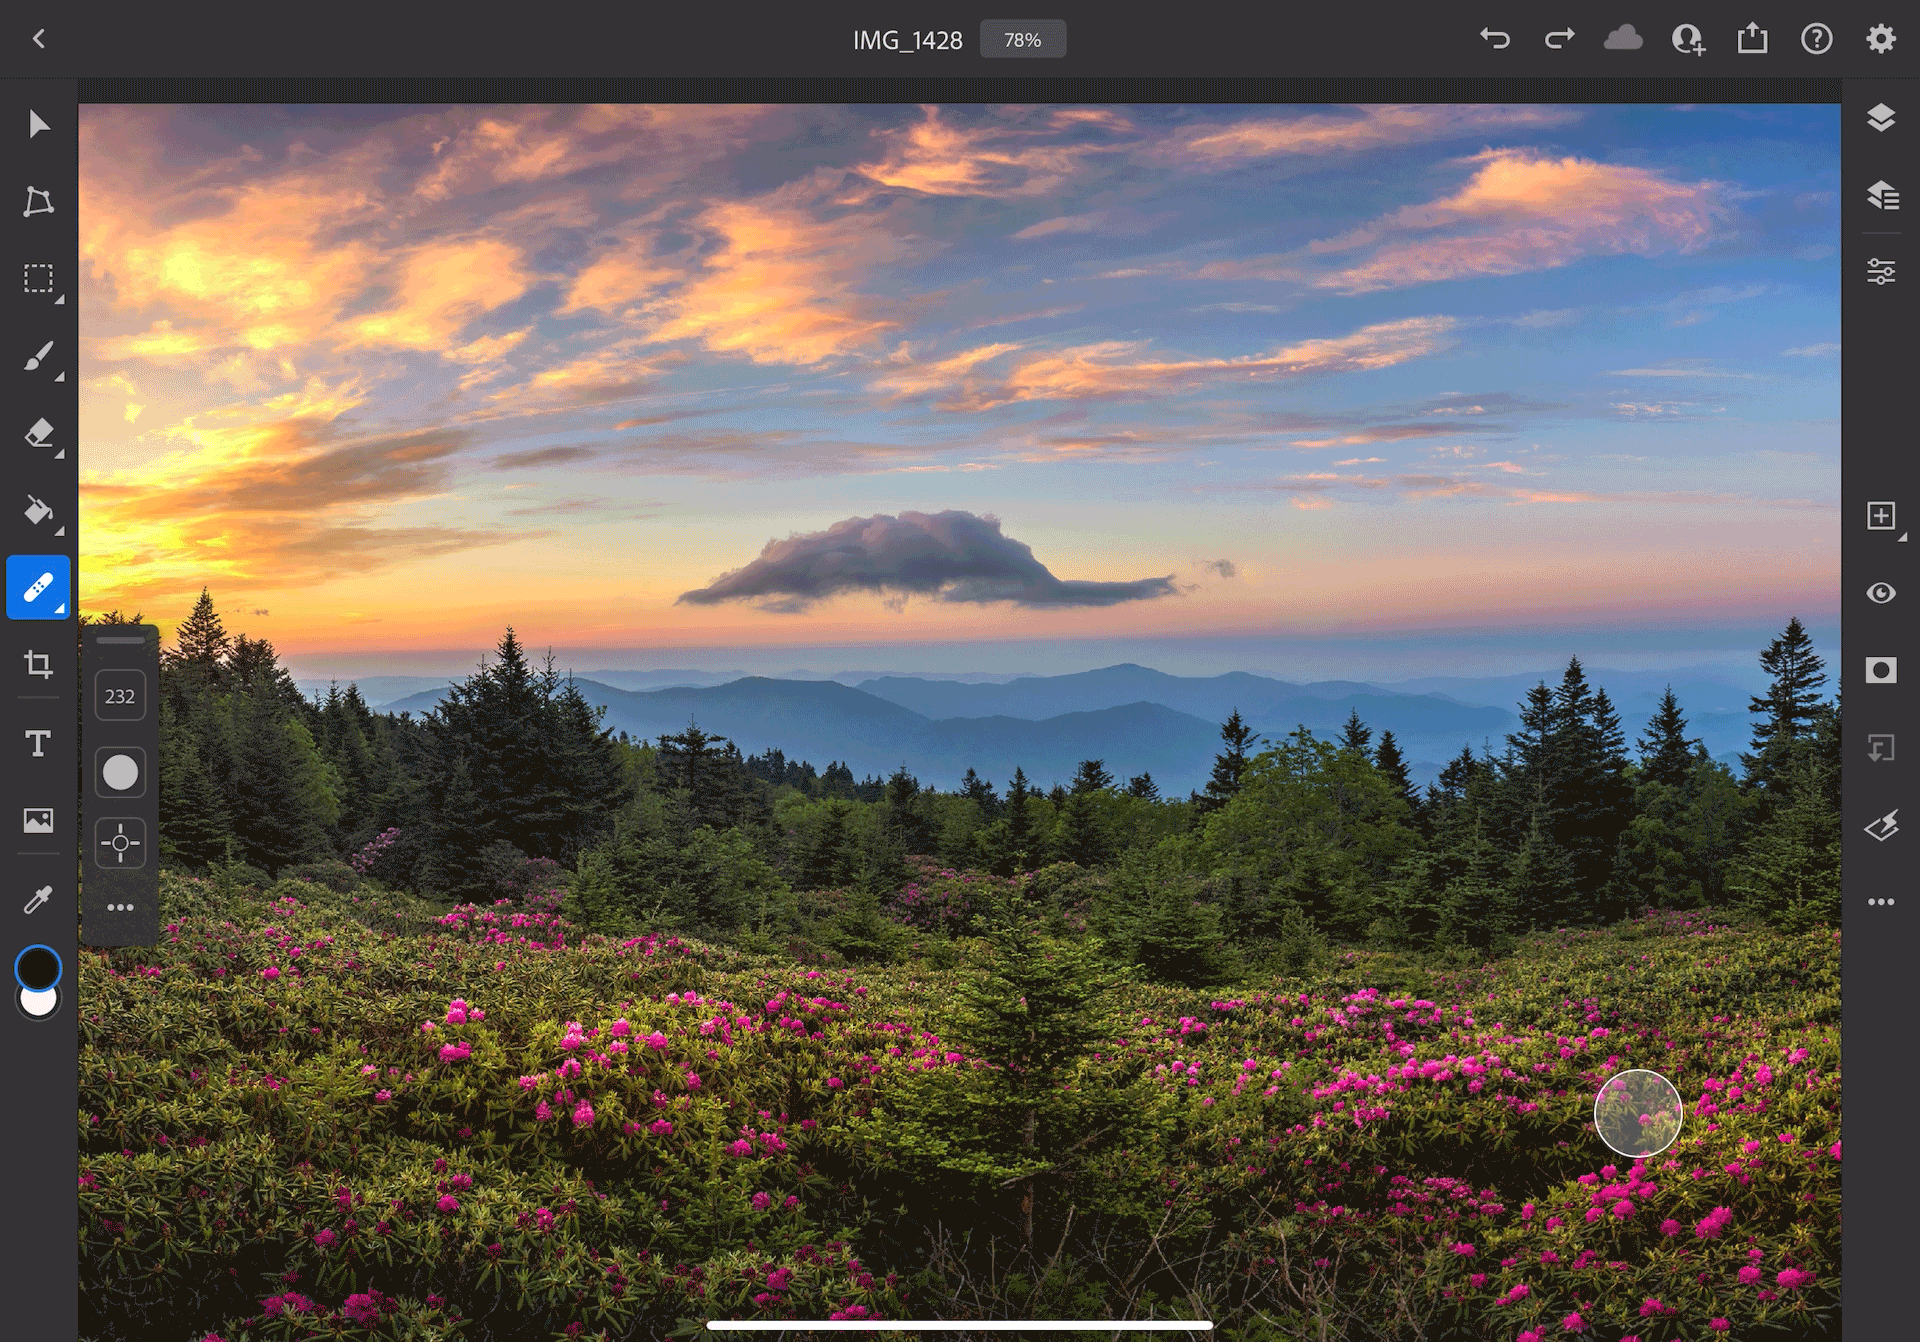Choose the Place Image tool
The height and width of the screenshot is (1342, 1920).
pyautogui.click(x=38, y=821)
